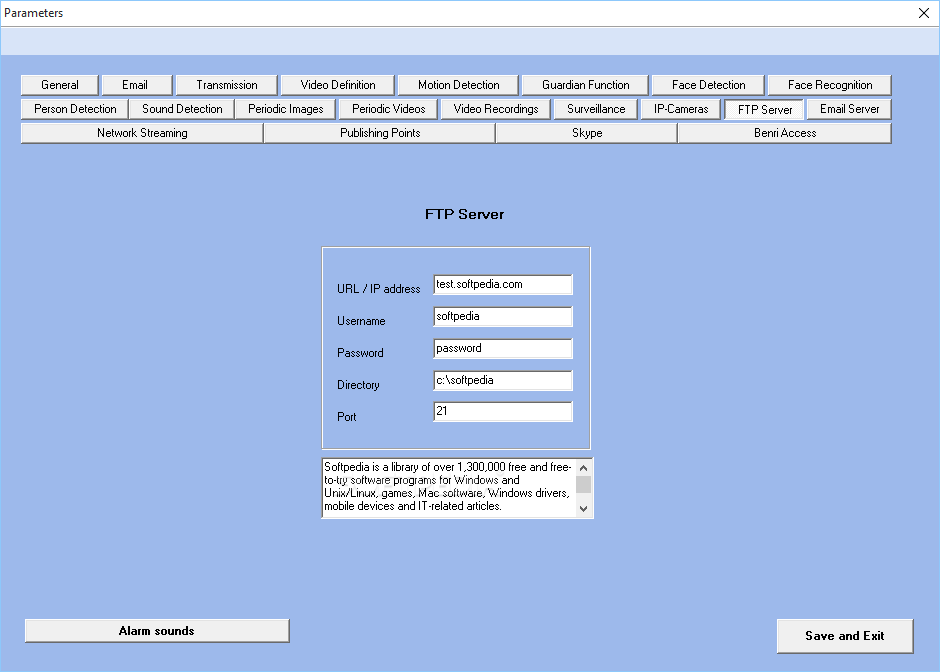Click the FTP Server heading
Screen dimensions: 940x672
[x=465, y=215]
